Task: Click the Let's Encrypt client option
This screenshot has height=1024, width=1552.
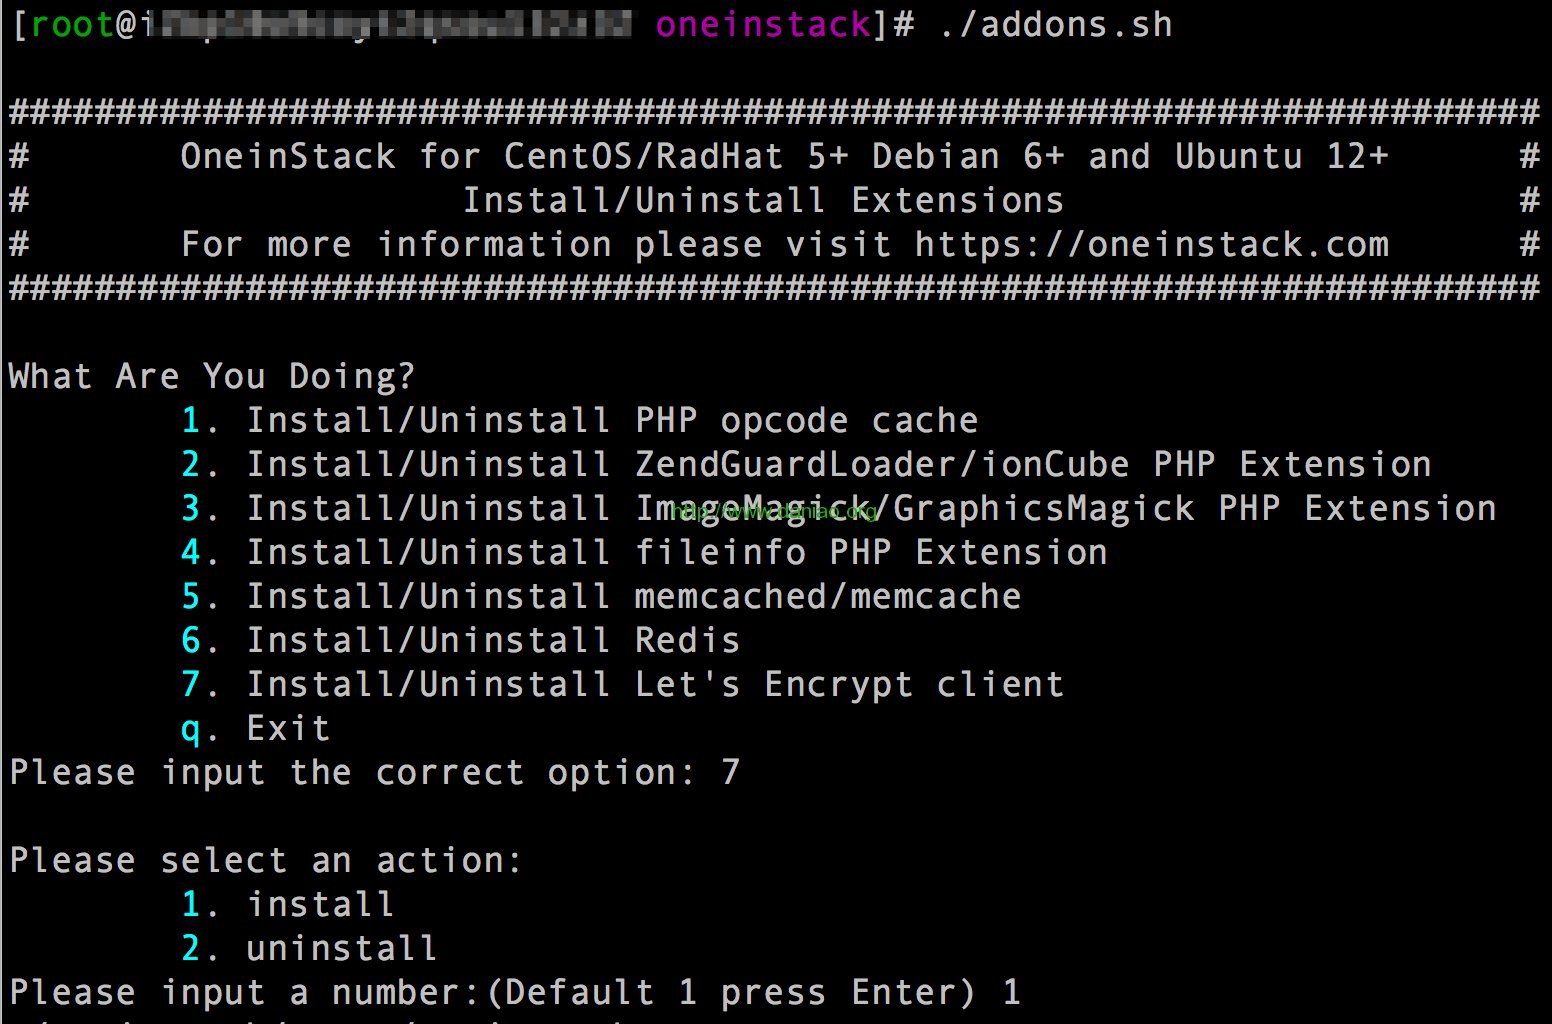Action: pos(622,685)
